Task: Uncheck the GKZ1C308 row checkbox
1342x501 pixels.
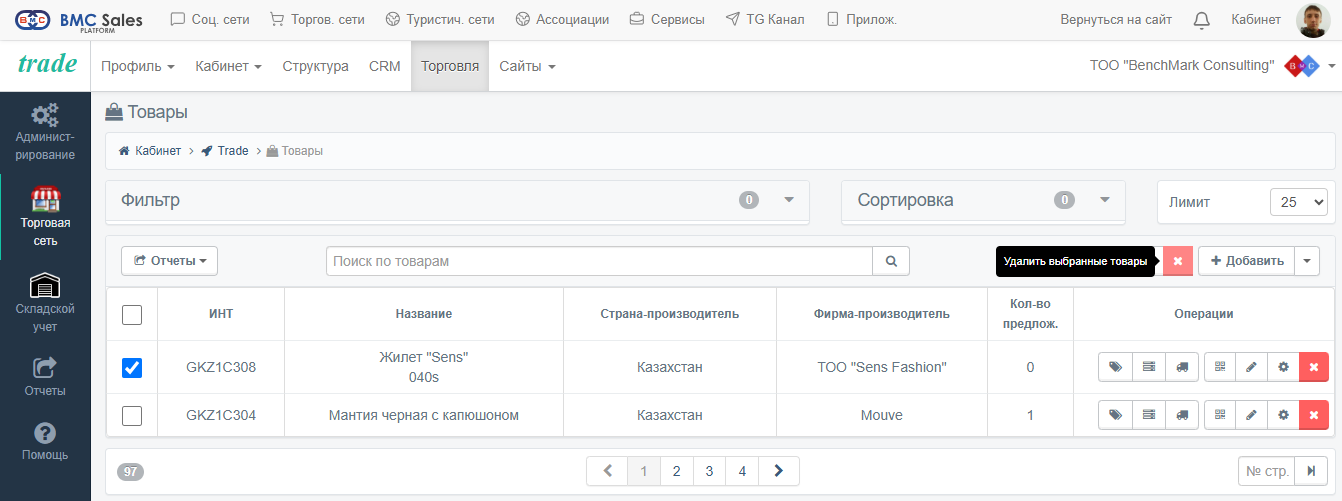Action: (132, 368)
